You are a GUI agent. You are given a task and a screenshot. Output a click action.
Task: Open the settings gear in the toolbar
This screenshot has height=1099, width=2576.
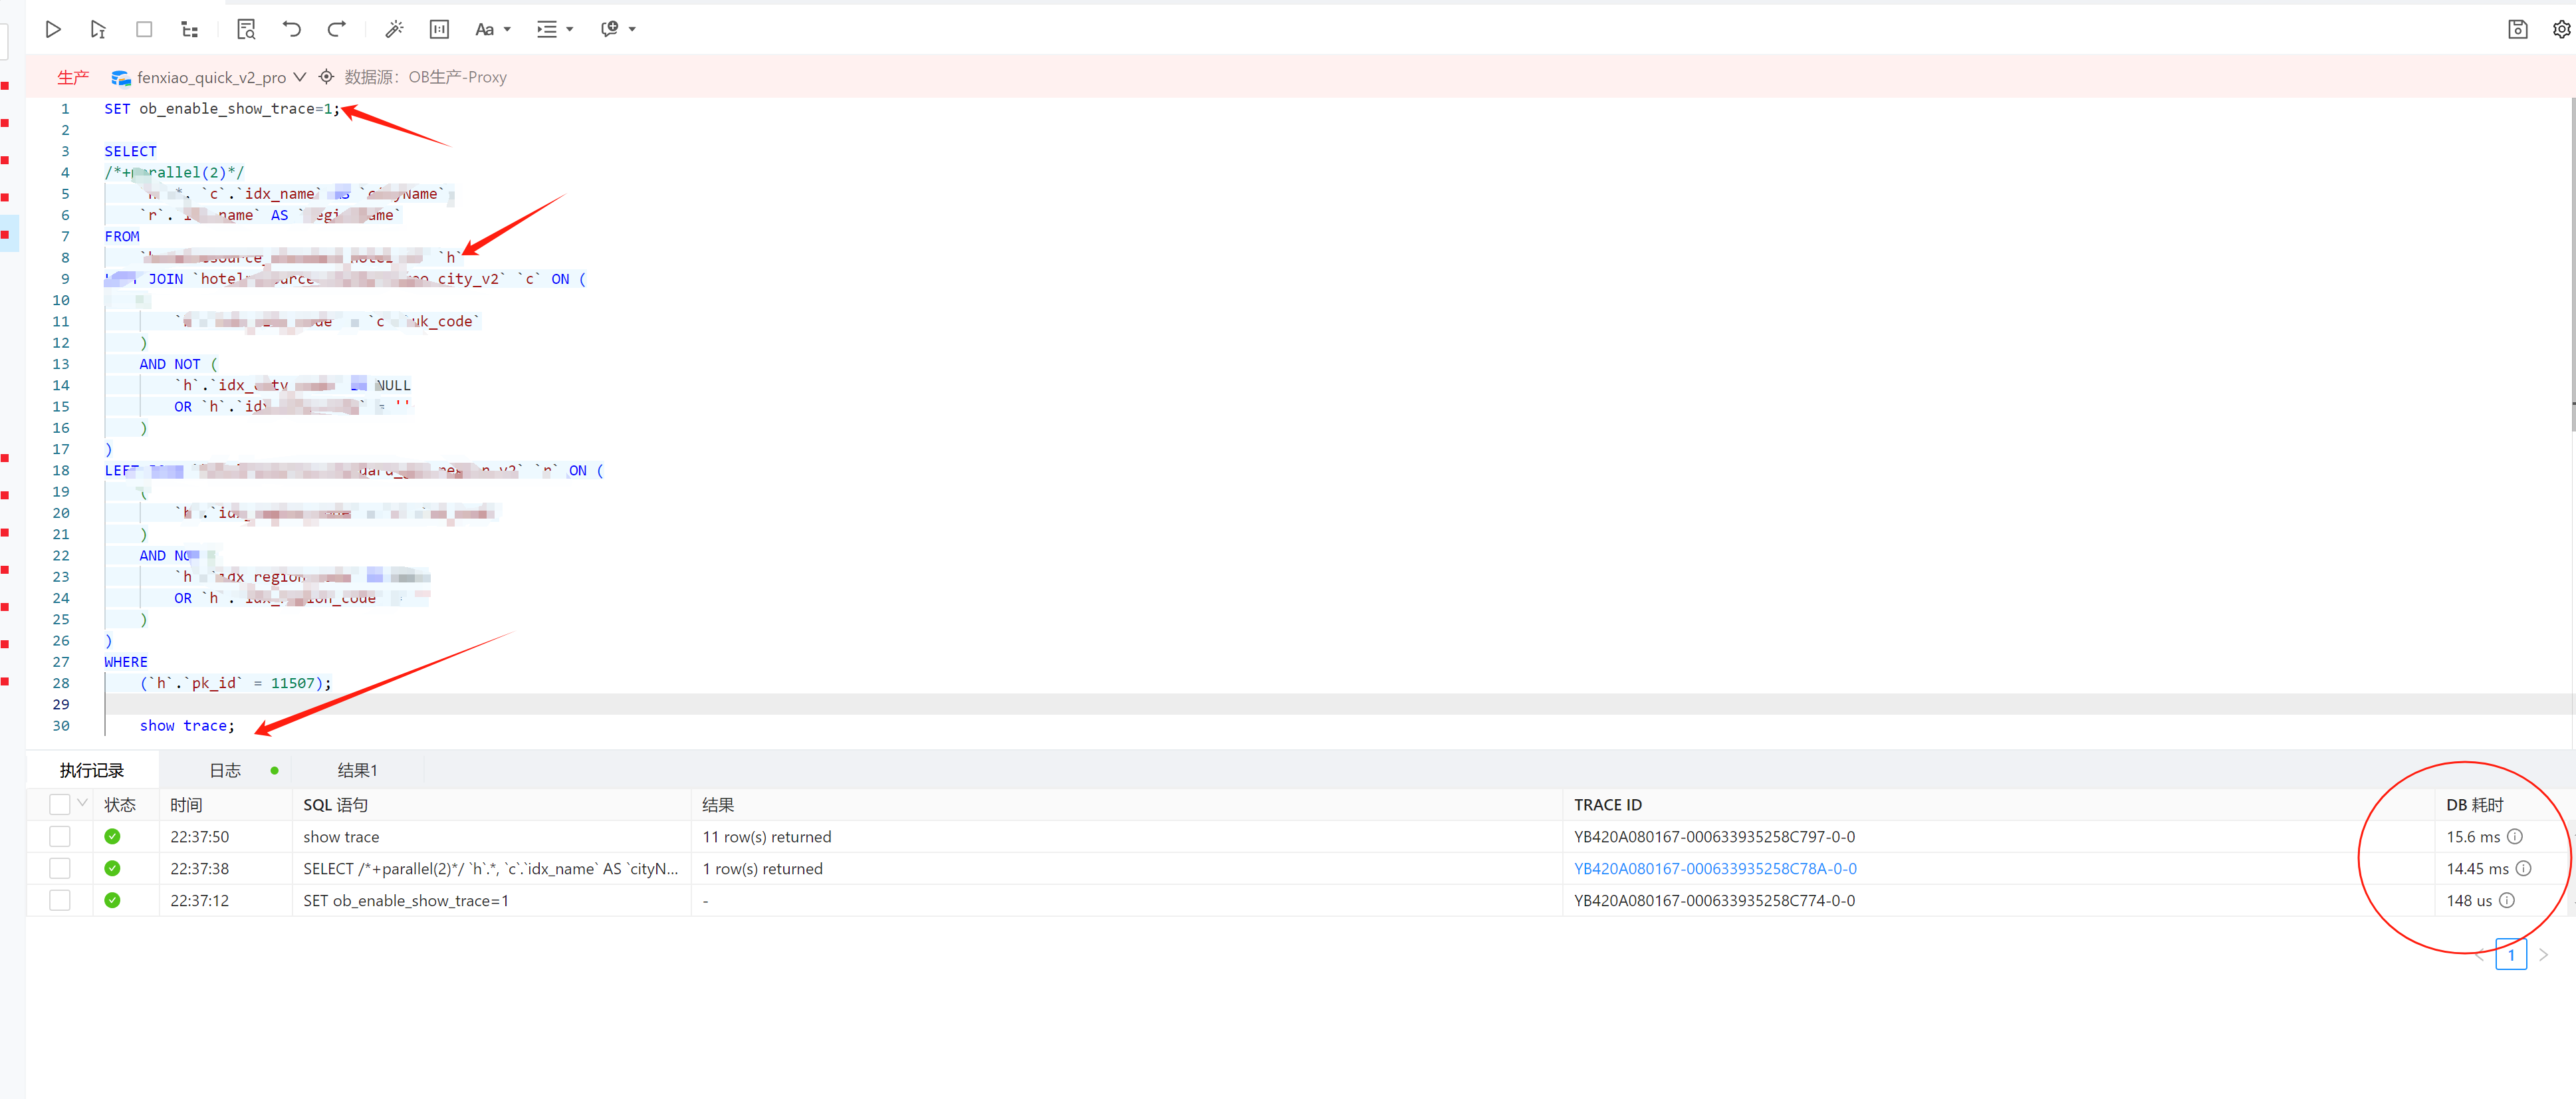click(2561, 30)
